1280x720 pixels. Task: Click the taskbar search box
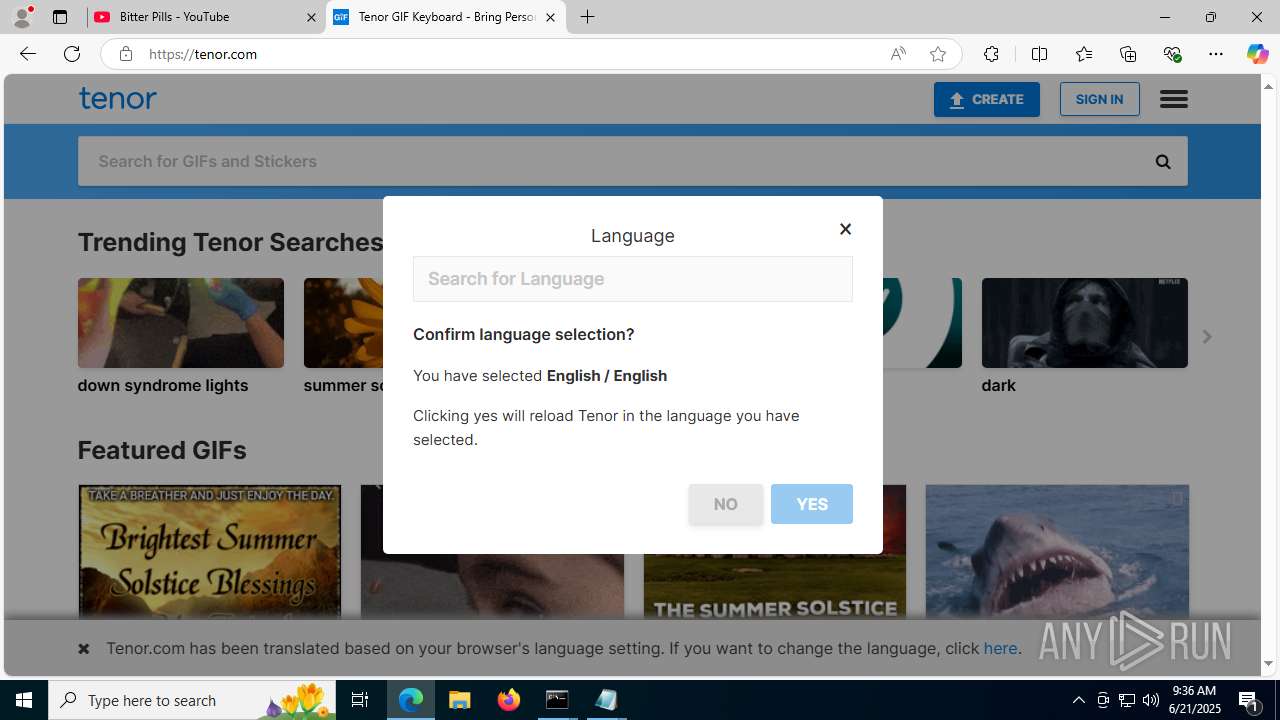192,700
